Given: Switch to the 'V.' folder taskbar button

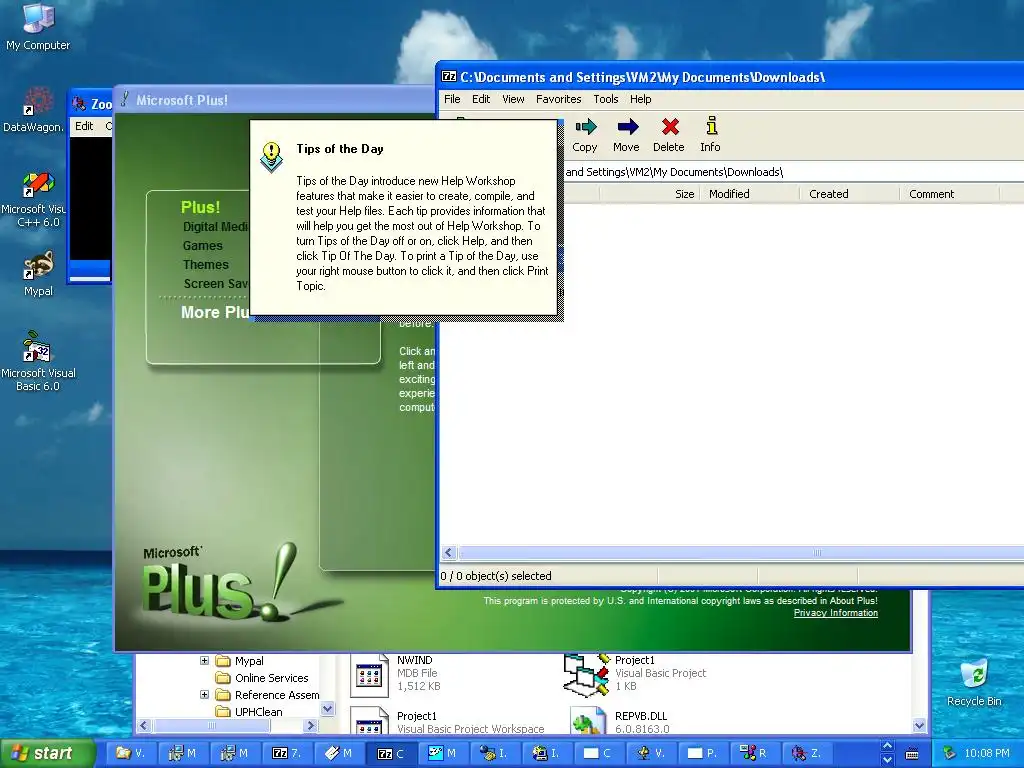Looking at the screenshot, I should coord(130,753).
